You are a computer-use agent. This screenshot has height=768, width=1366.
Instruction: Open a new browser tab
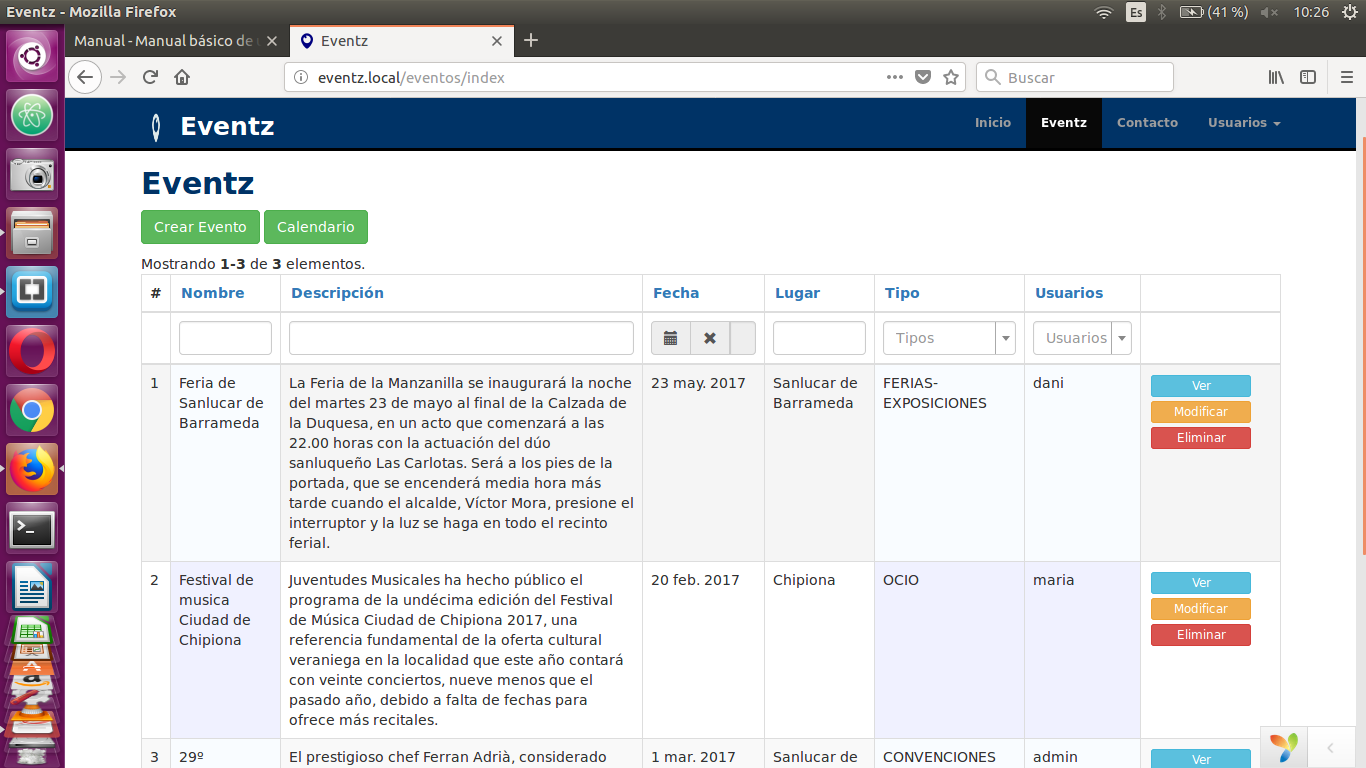(531, 41)
